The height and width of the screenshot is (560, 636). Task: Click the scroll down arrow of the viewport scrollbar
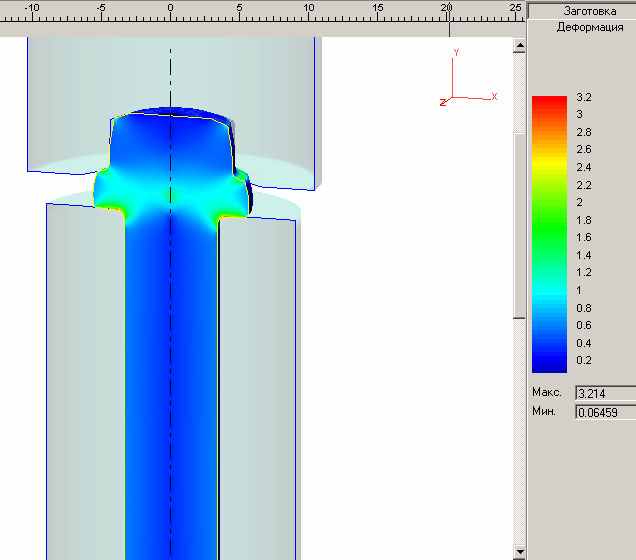click(520, 552)
